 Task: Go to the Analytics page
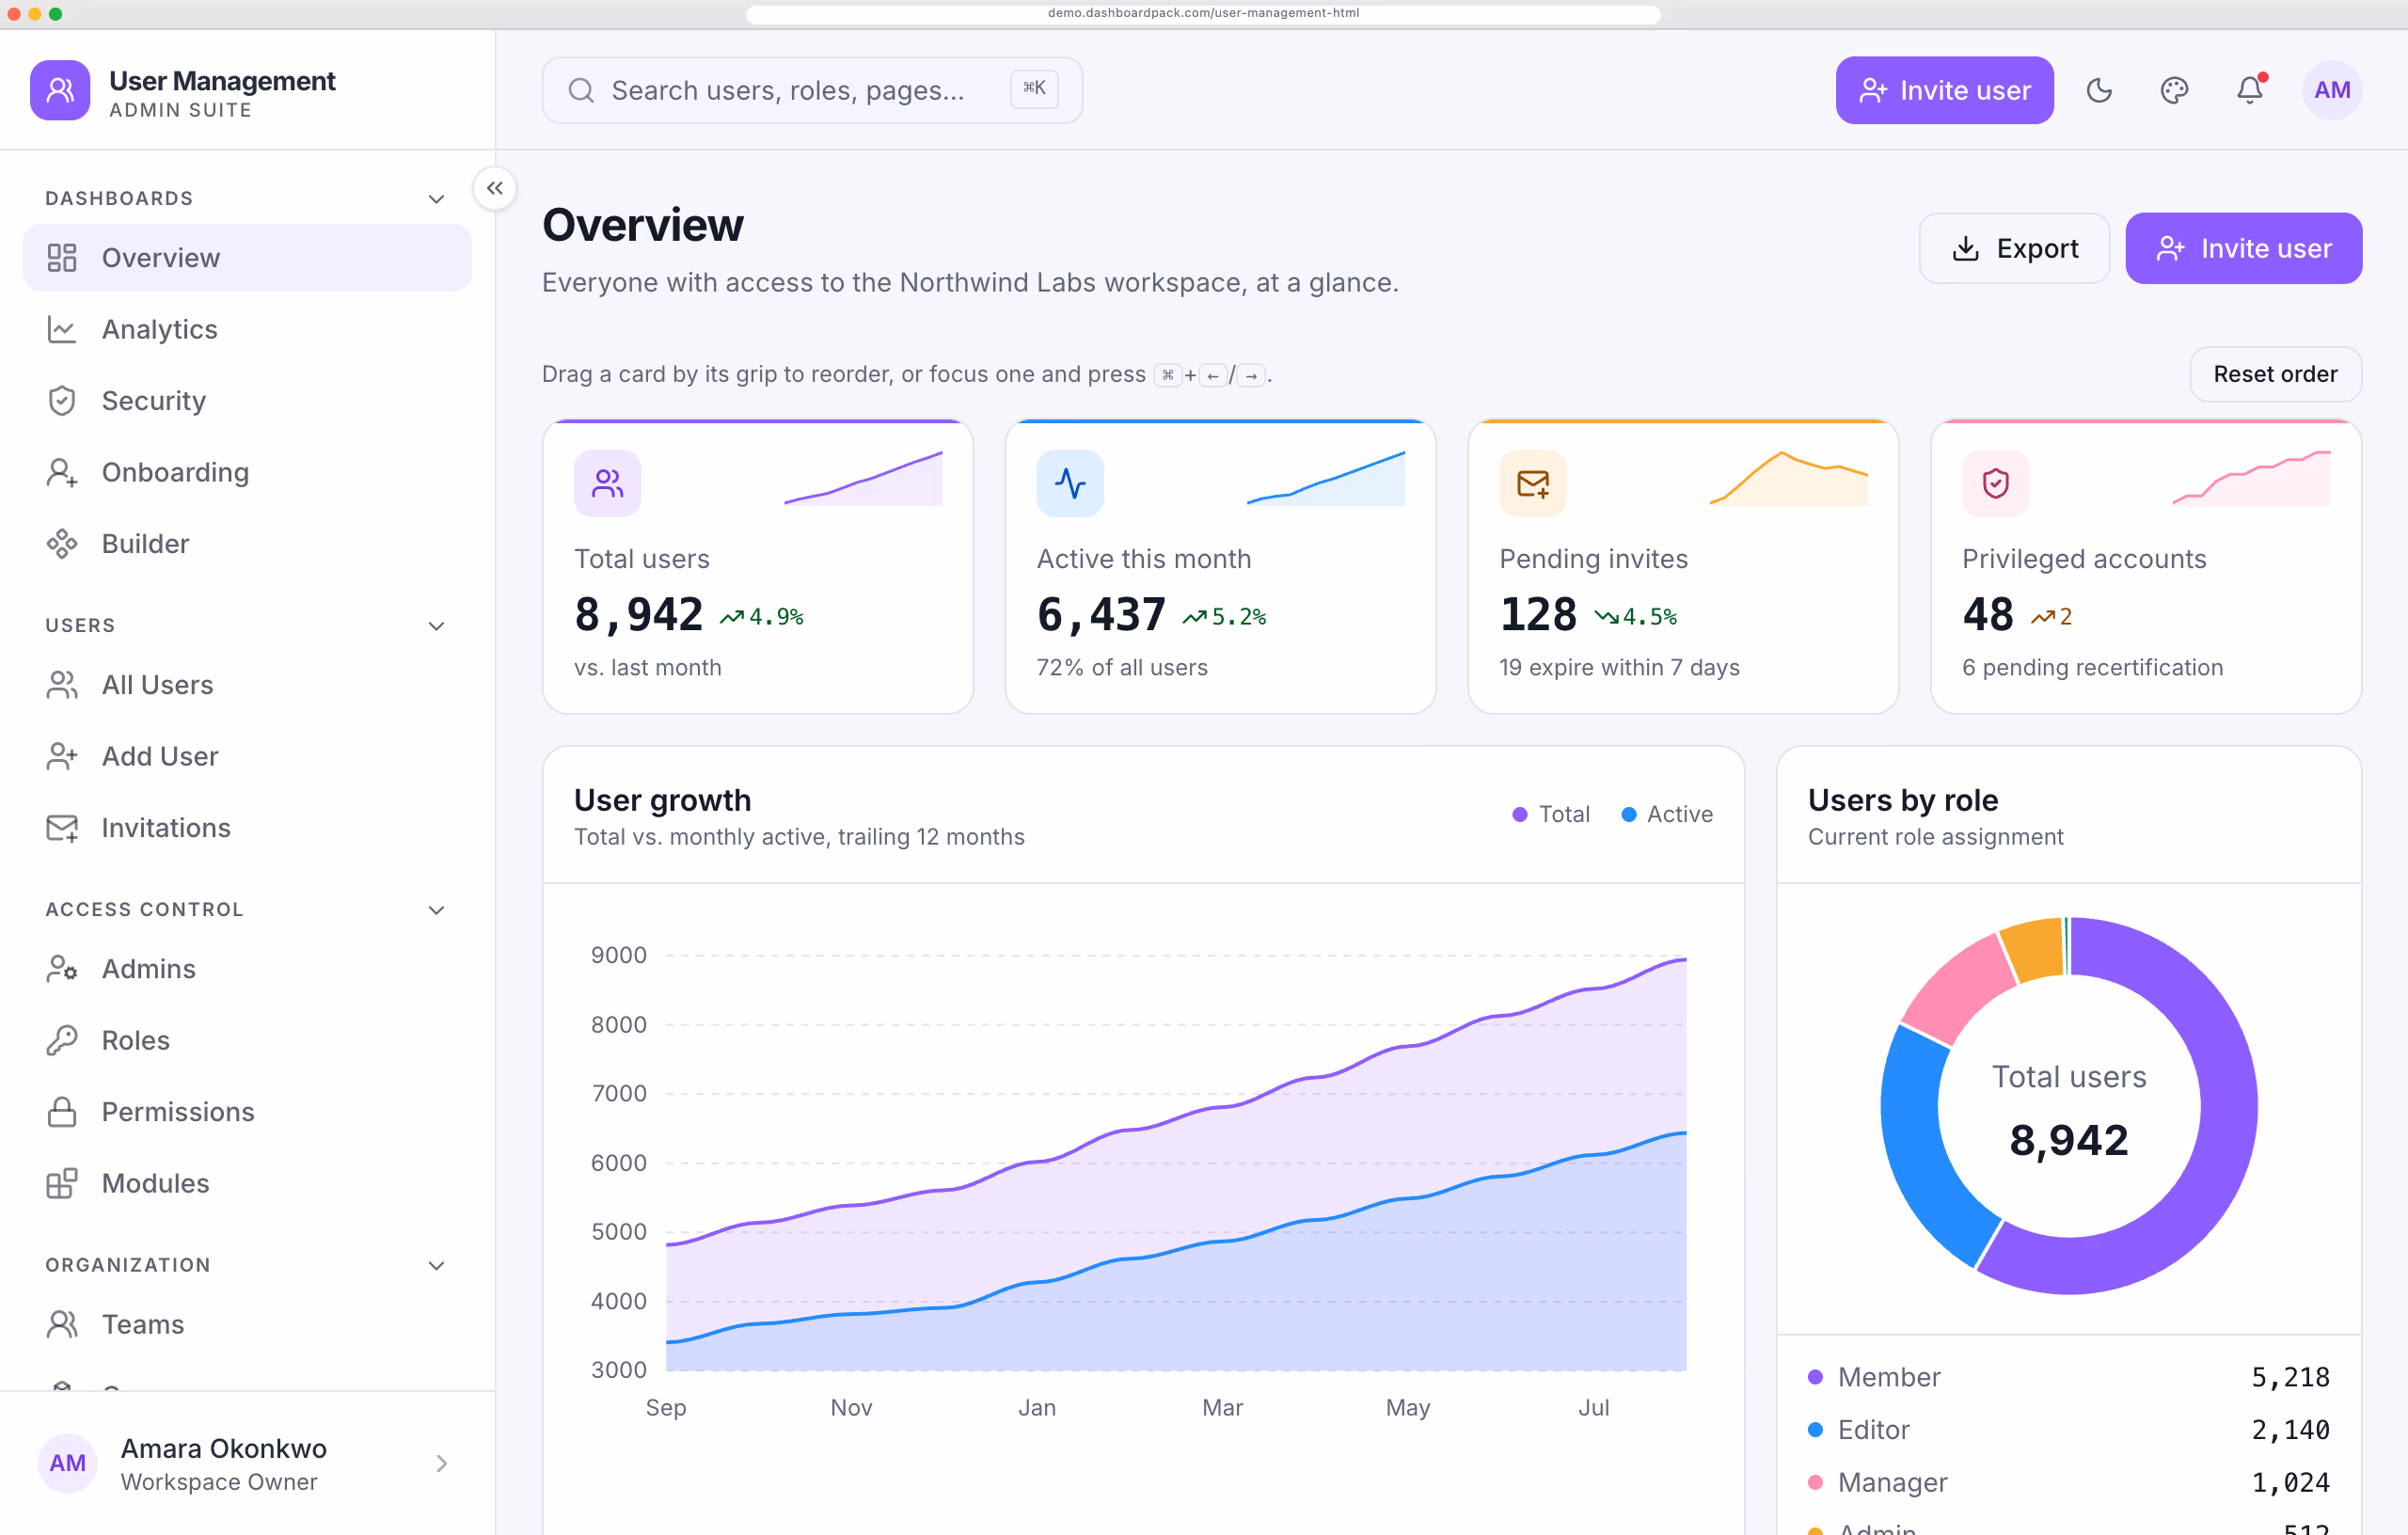[247, 329]
